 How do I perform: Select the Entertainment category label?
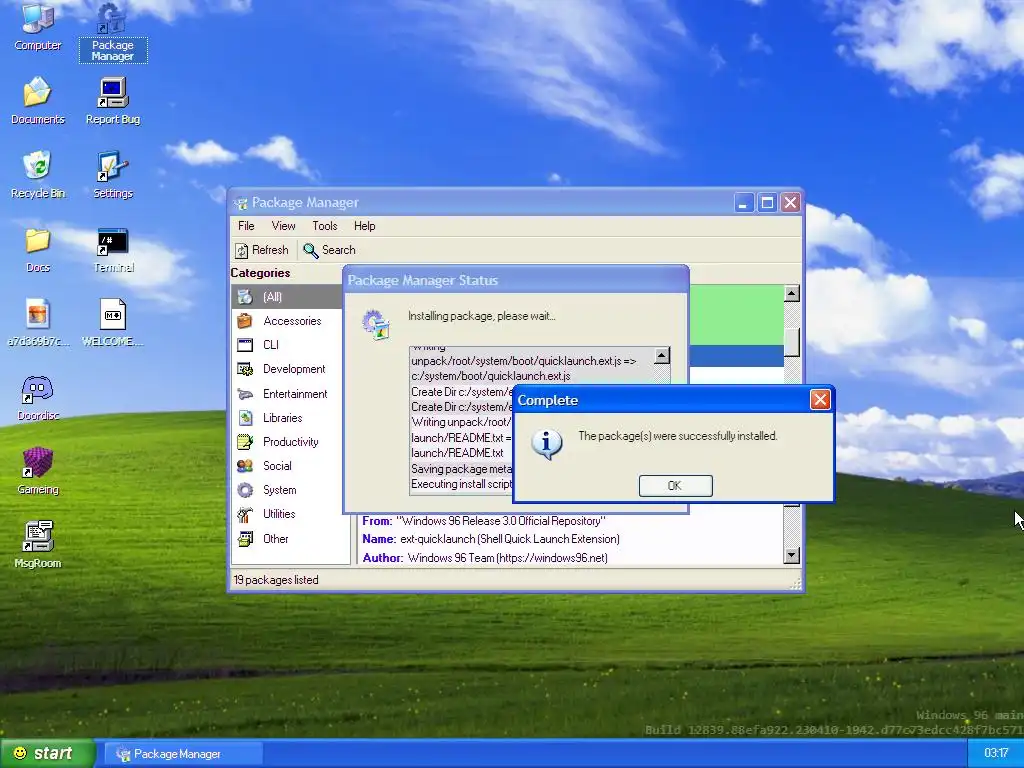coord(295,394)
